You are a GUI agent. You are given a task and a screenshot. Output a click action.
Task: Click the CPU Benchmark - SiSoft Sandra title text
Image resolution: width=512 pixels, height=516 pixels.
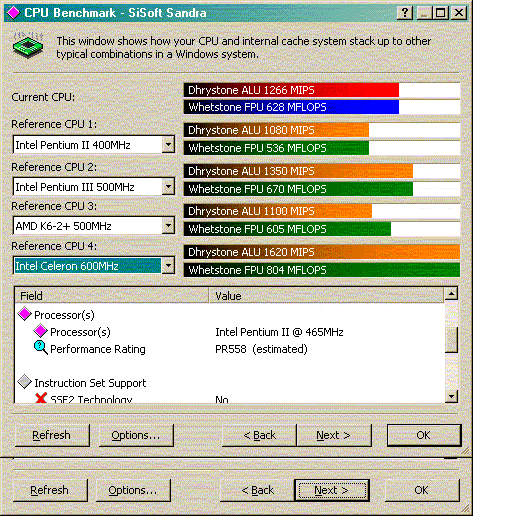click(115, 13)
